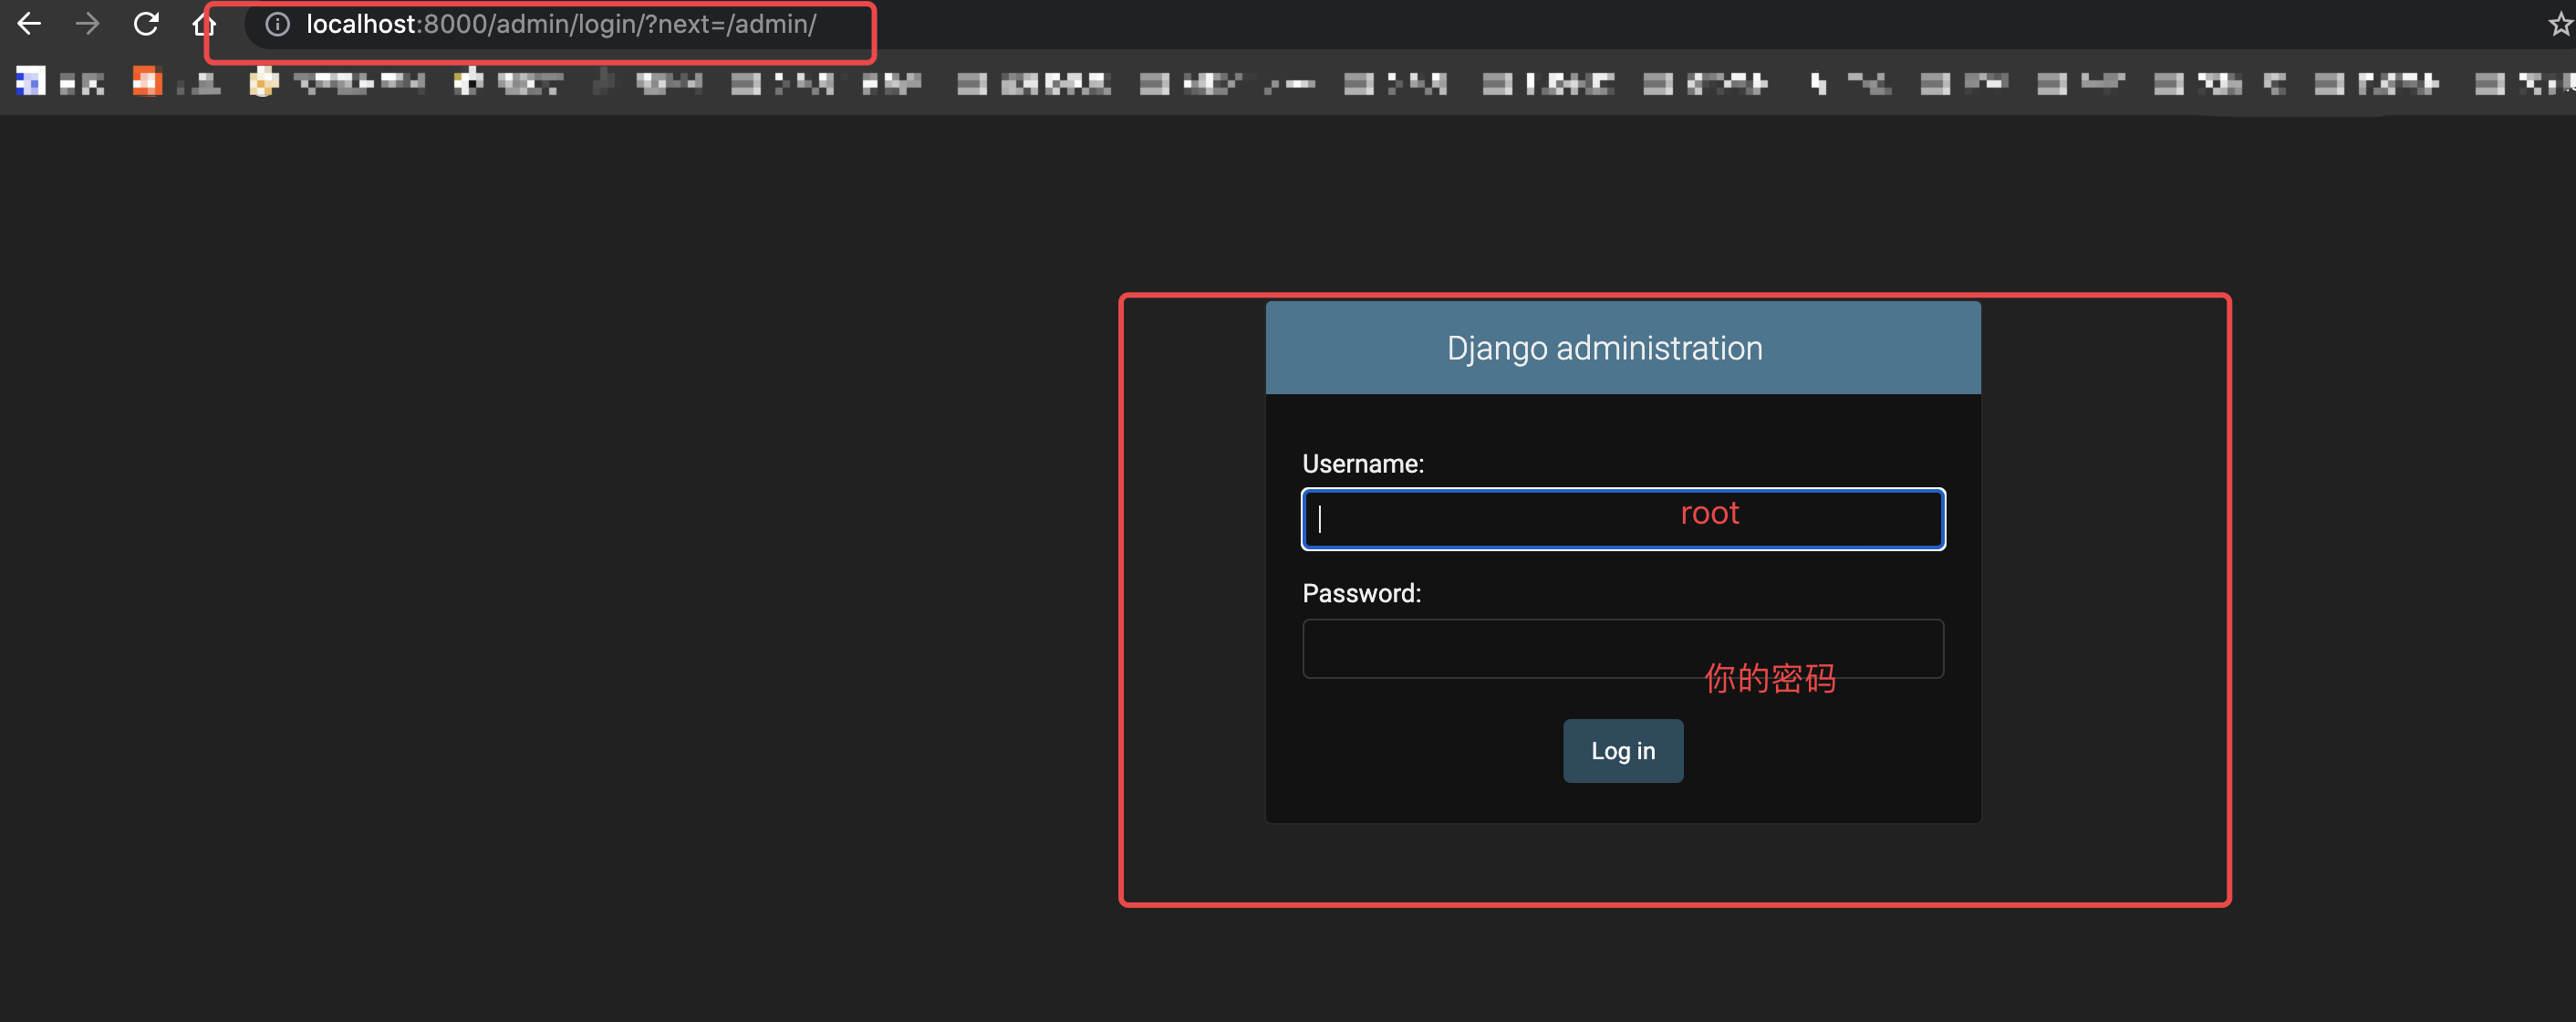Bookmark this page with the star icon
2576x1022 pixels.
(x=2560, y=24)
